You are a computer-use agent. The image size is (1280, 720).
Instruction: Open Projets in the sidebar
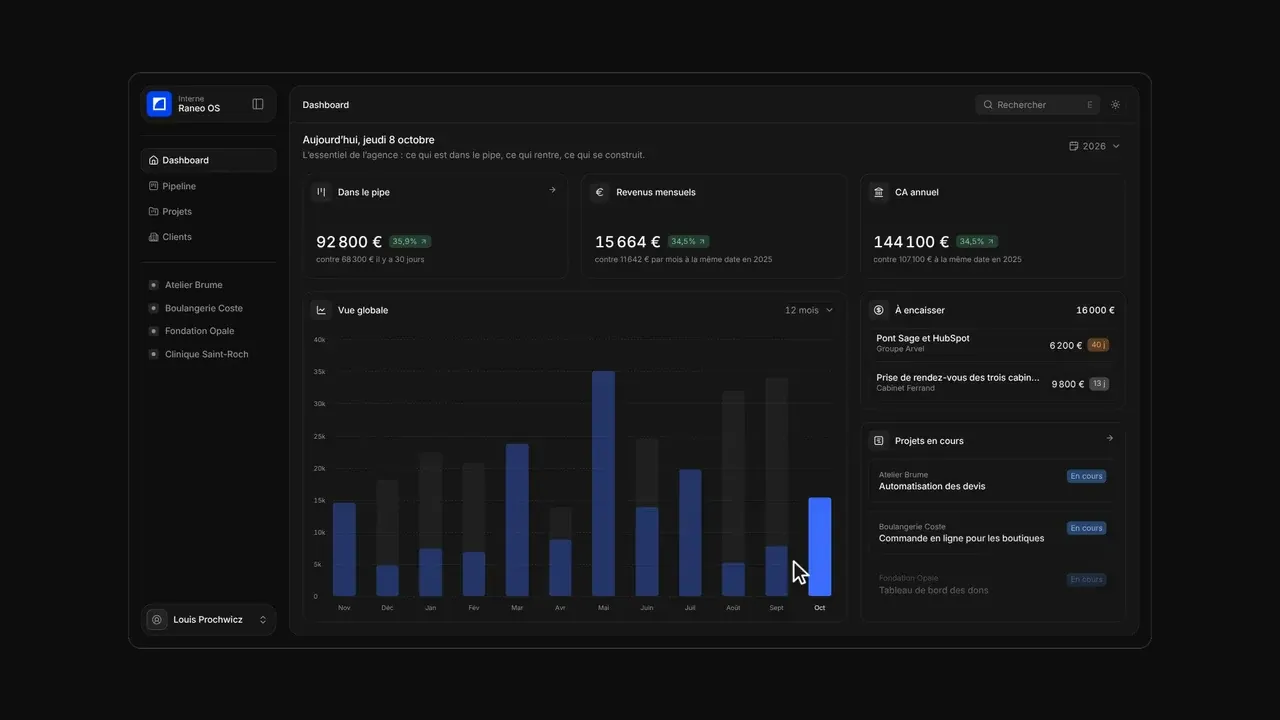tap(208, 212)
